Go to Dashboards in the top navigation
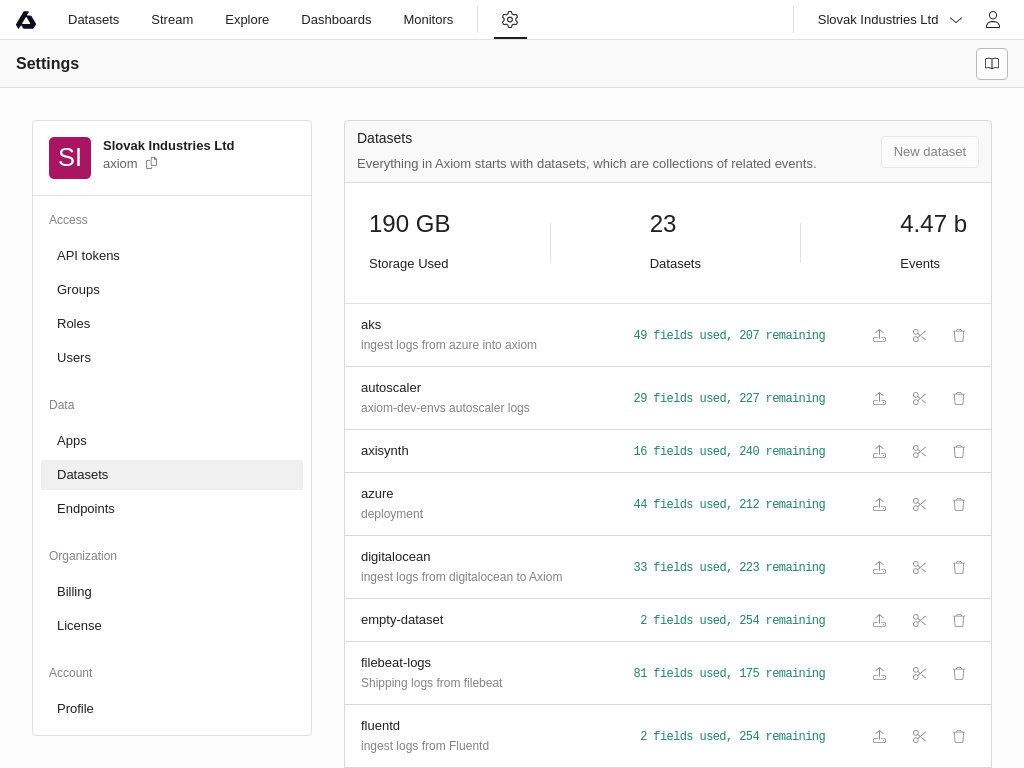The height and width of the screenshot is (768, 1024). pyautogui.click(x=336, y=20)
